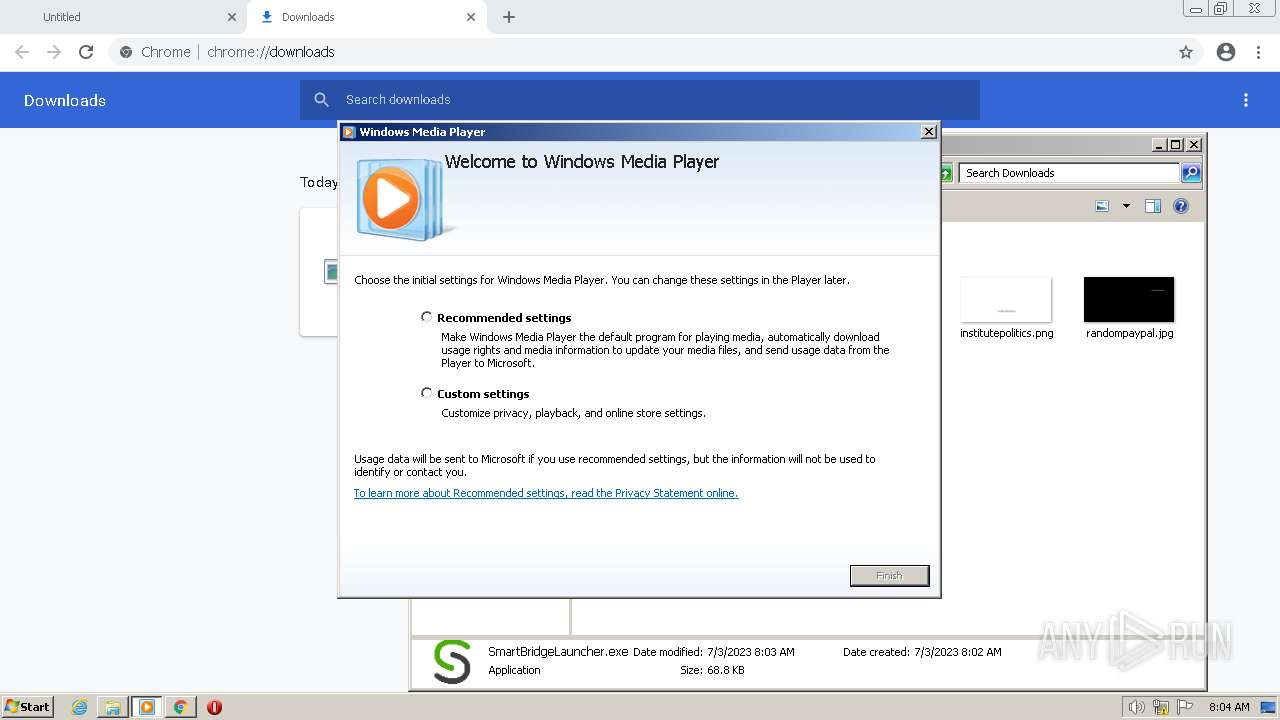Open the Privacy Statement online link
1280x720 pixels.
tap(546, 493)
